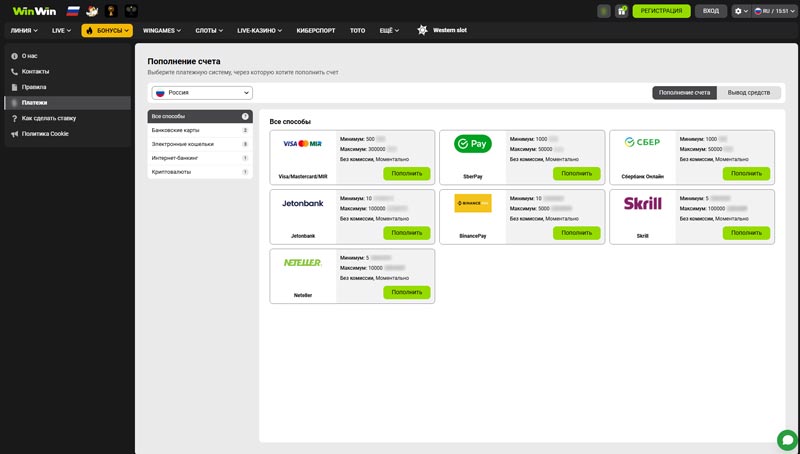Filter by Криптовалюты
The image size is (800, 454).
(200, 172)
